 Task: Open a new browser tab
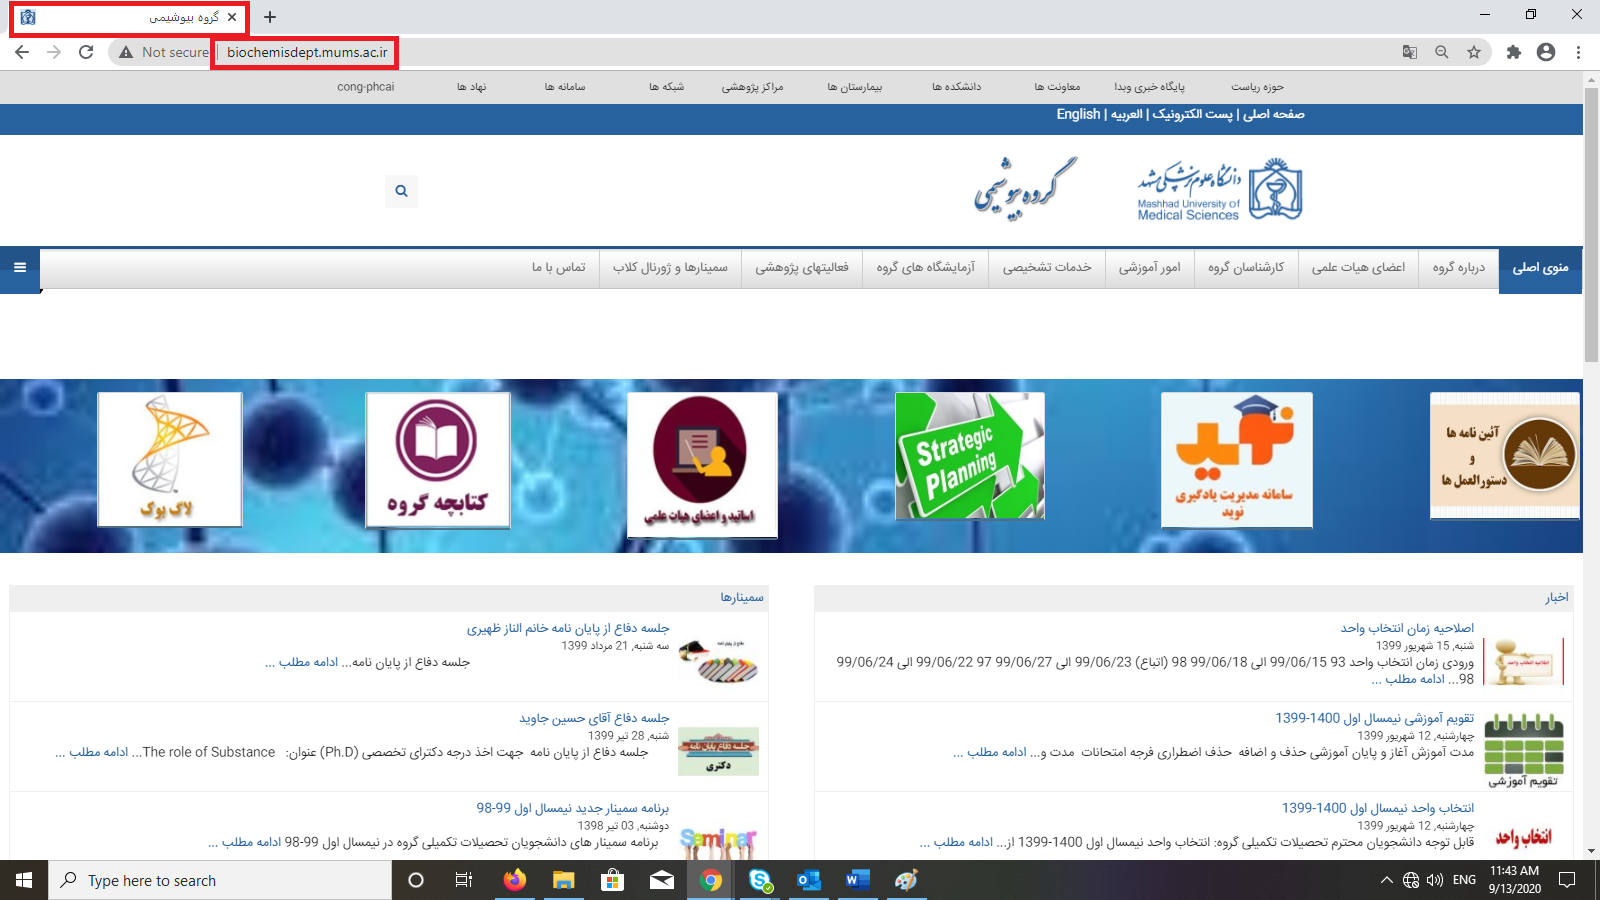pos(270,17)
